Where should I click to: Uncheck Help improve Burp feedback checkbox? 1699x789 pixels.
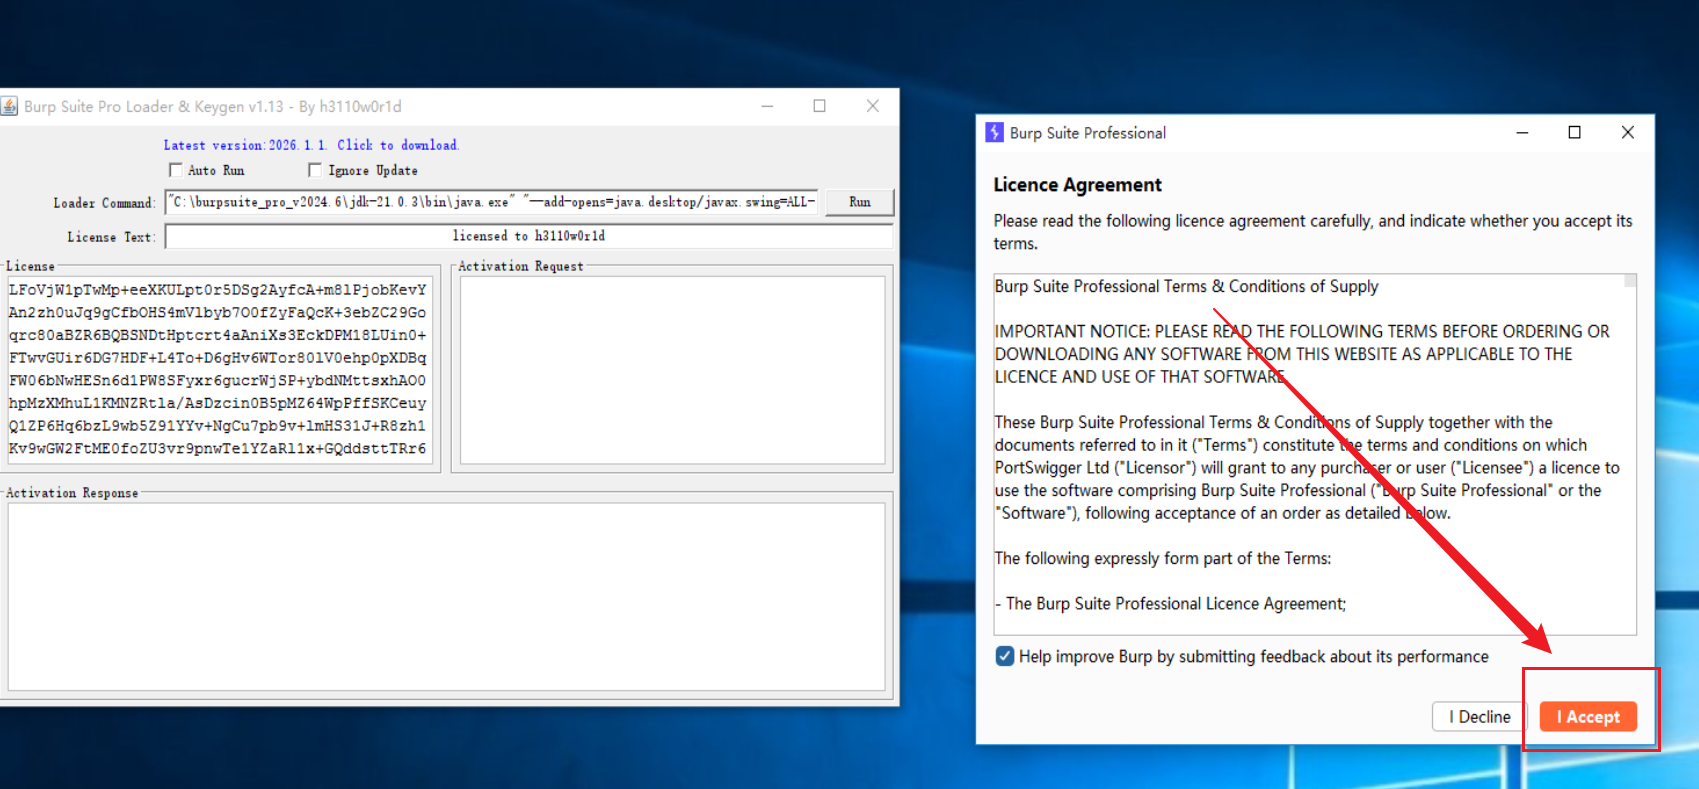pos(1005,657)
